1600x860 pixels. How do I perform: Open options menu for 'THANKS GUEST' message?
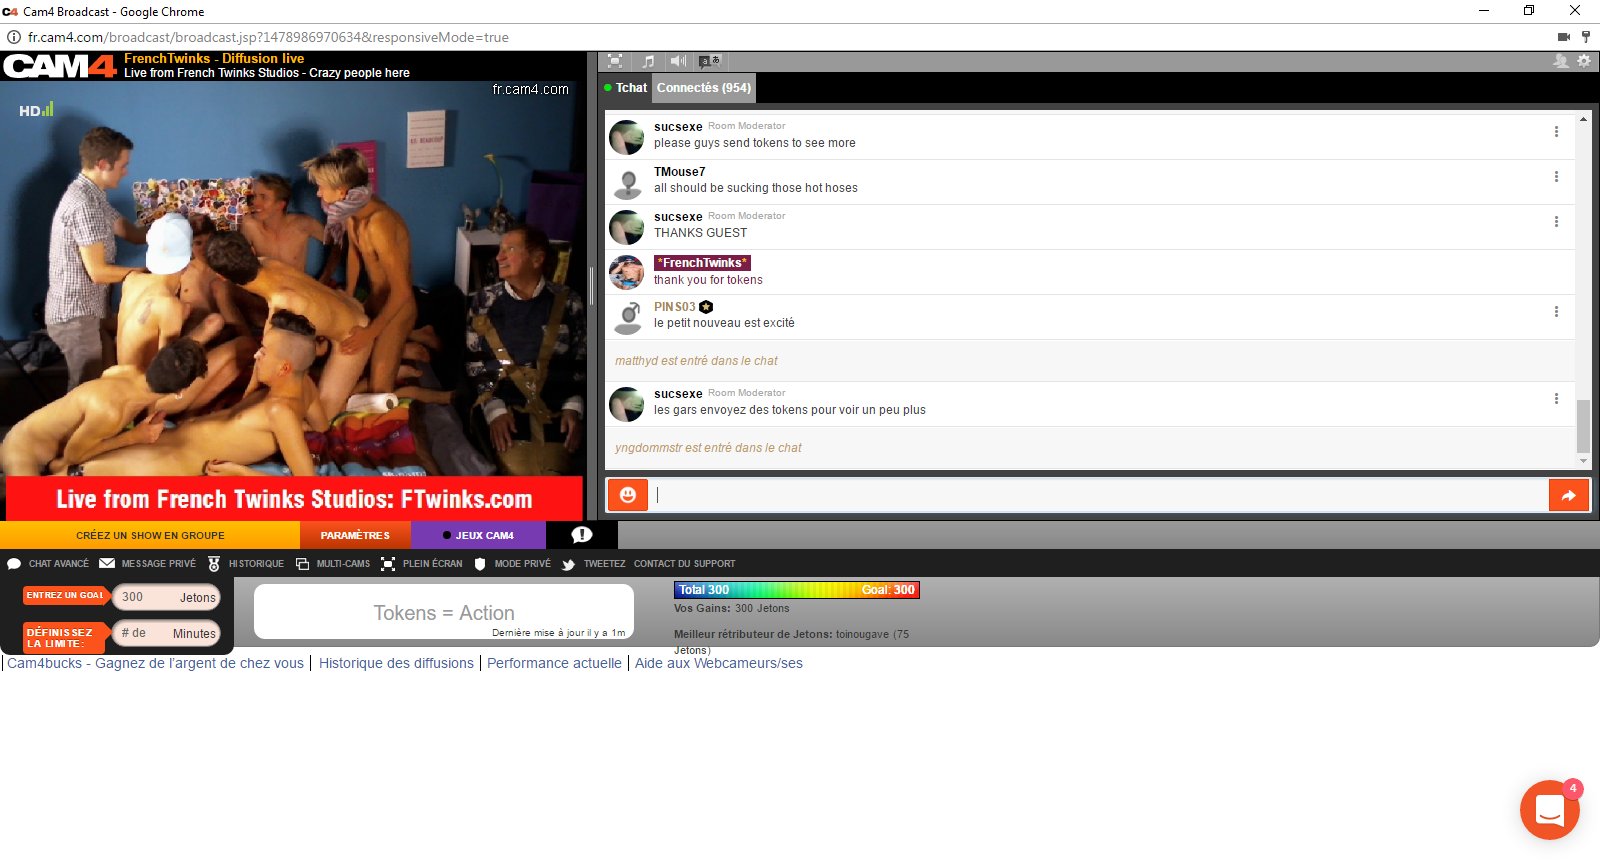[1556, 222]
